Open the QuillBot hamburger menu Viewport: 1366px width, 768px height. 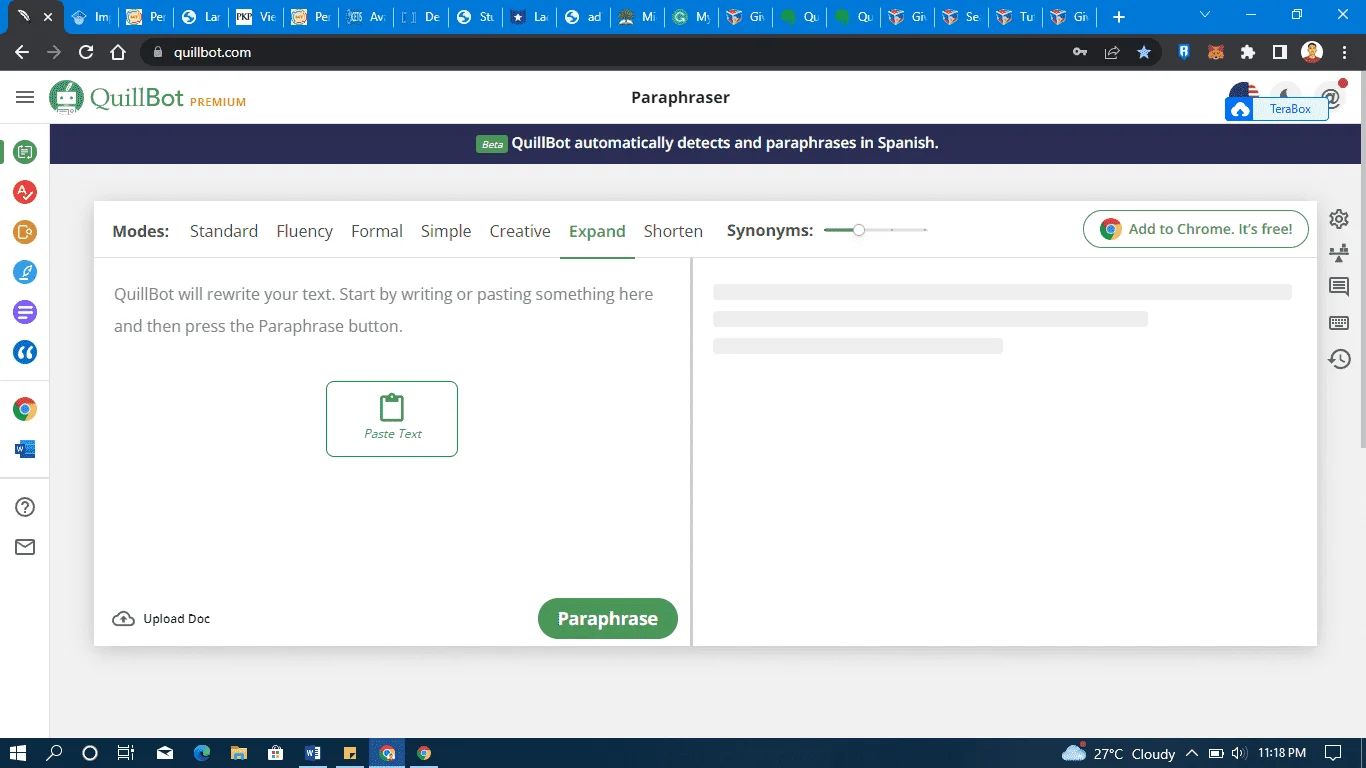[25, 97]
